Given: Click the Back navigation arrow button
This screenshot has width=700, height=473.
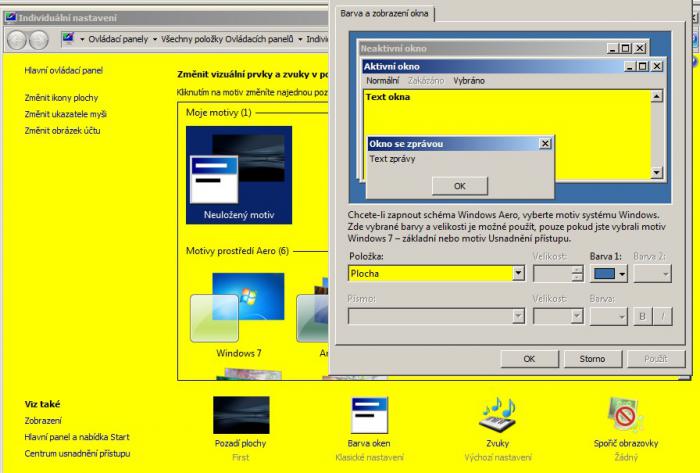Looking at the screenshot, I should click(21, 39).
